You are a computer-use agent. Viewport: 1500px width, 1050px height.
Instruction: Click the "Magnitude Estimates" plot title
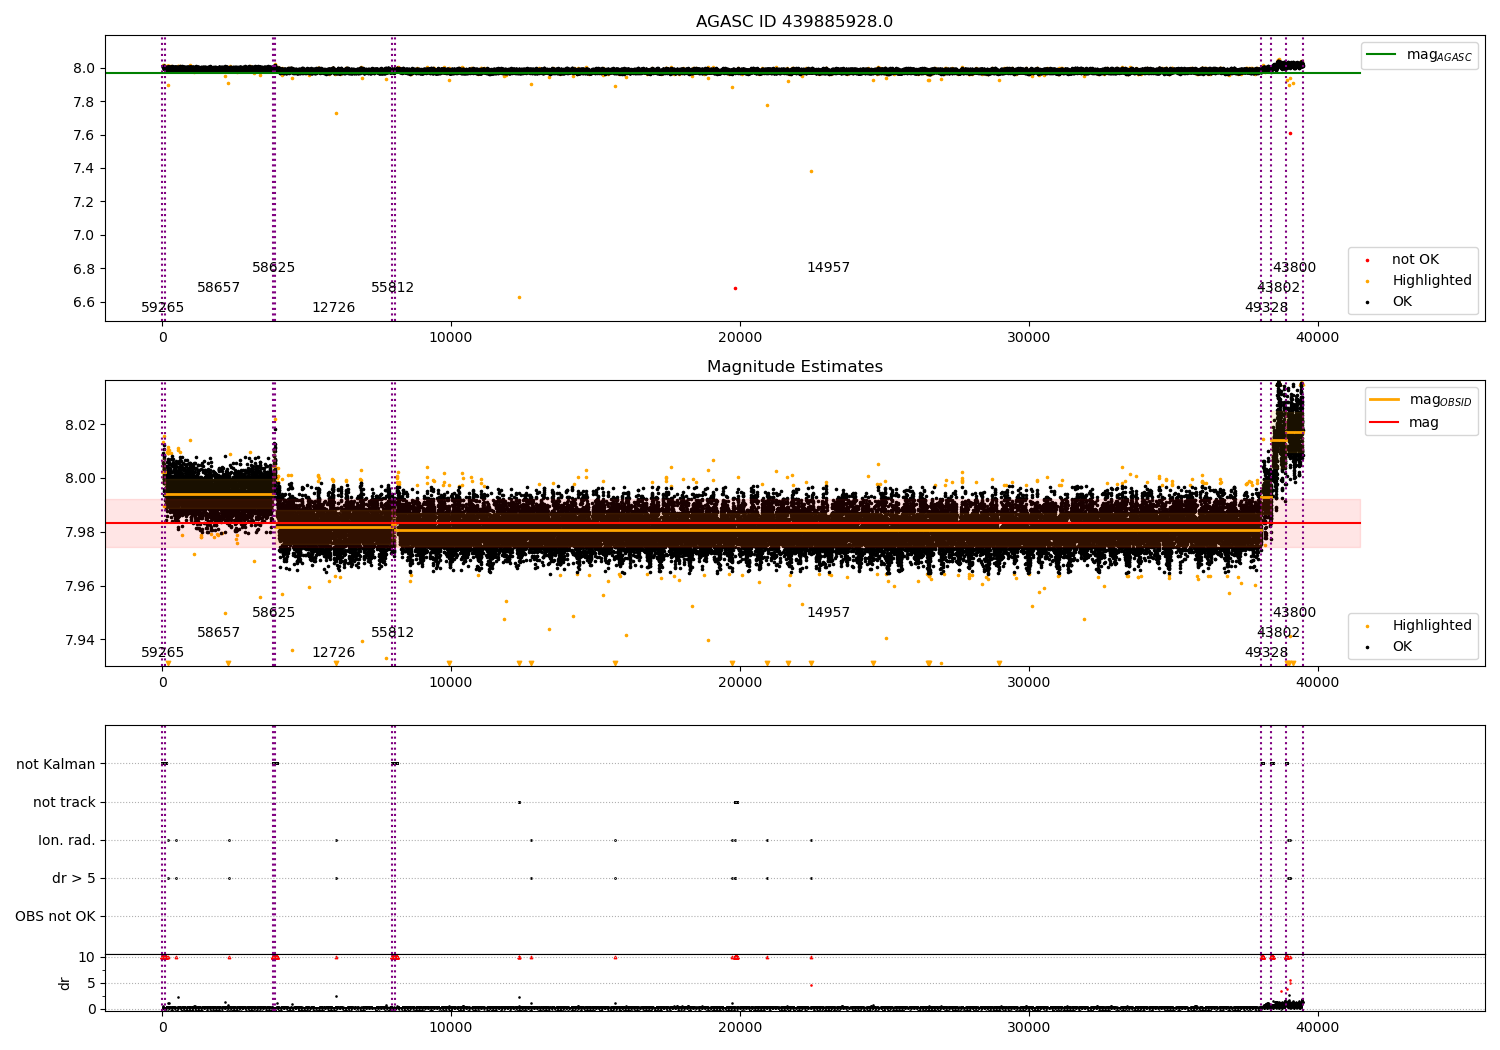pos(794,367)
